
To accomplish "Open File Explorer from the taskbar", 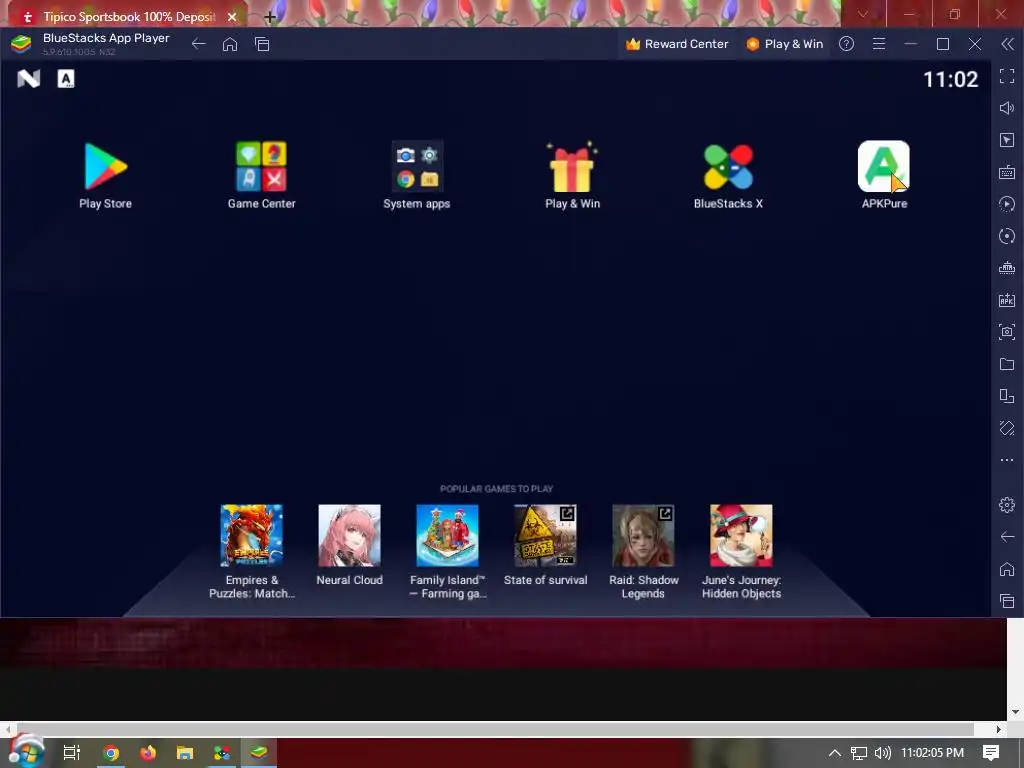I will click(x=185, y=753).
